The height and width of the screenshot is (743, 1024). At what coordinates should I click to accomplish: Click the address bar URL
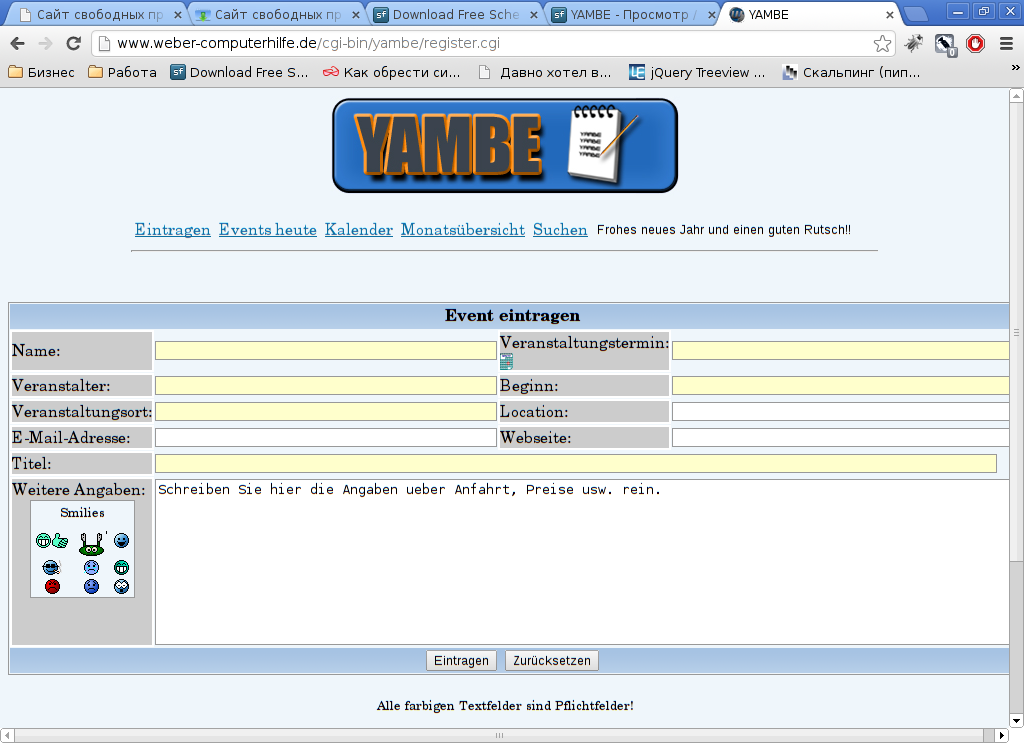click(x=308, y=43)
